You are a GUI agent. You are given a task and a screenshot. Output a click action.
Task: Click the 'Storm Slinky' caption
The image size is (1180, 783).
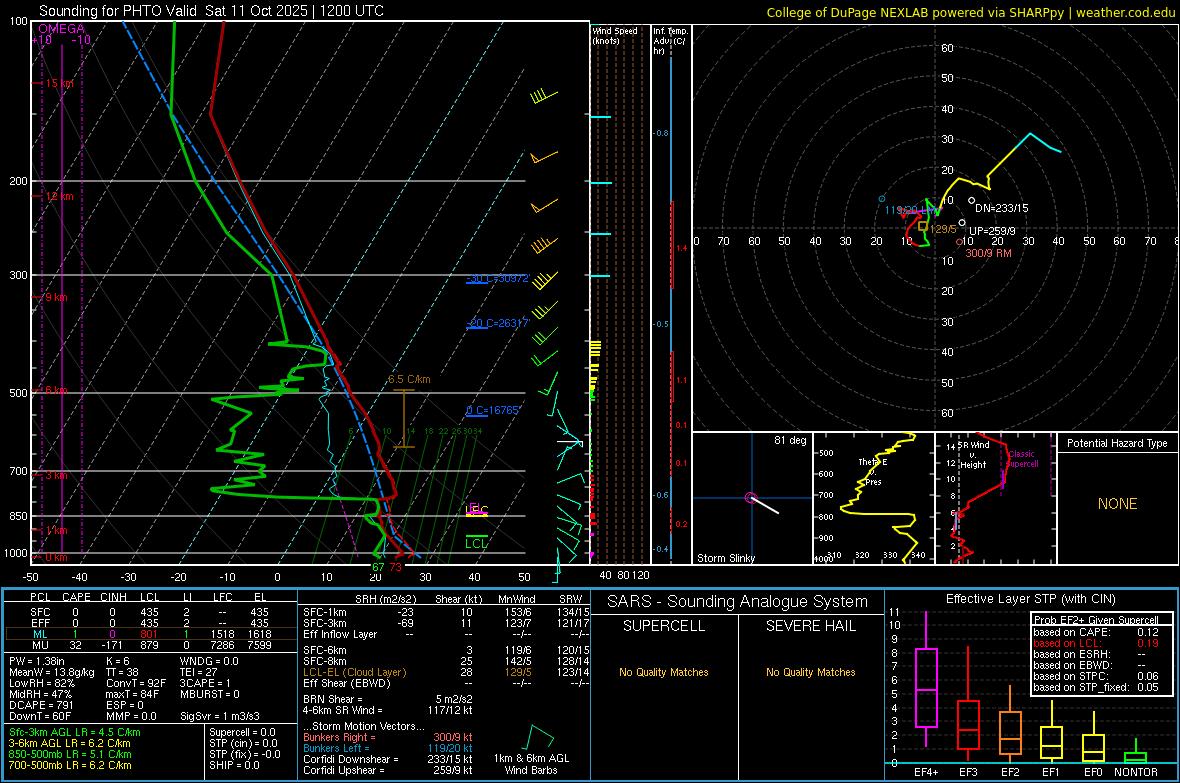pos(725,558)
